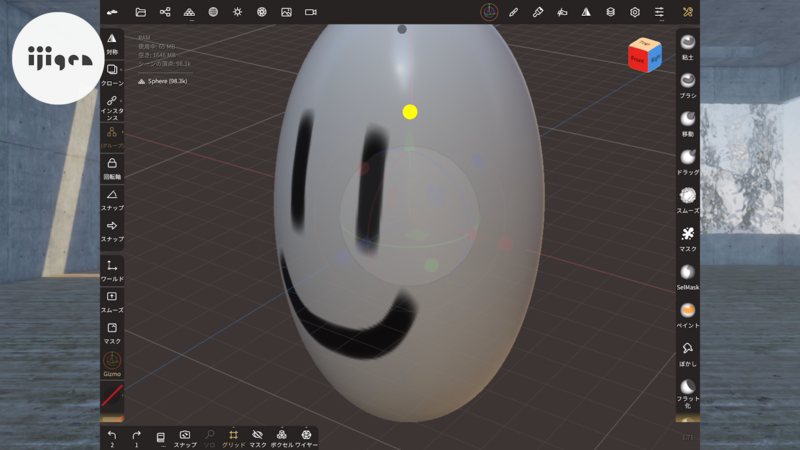Open the yellow Tools wrench menu
This screenshot has width=800, height=450.
coord(688,12)
